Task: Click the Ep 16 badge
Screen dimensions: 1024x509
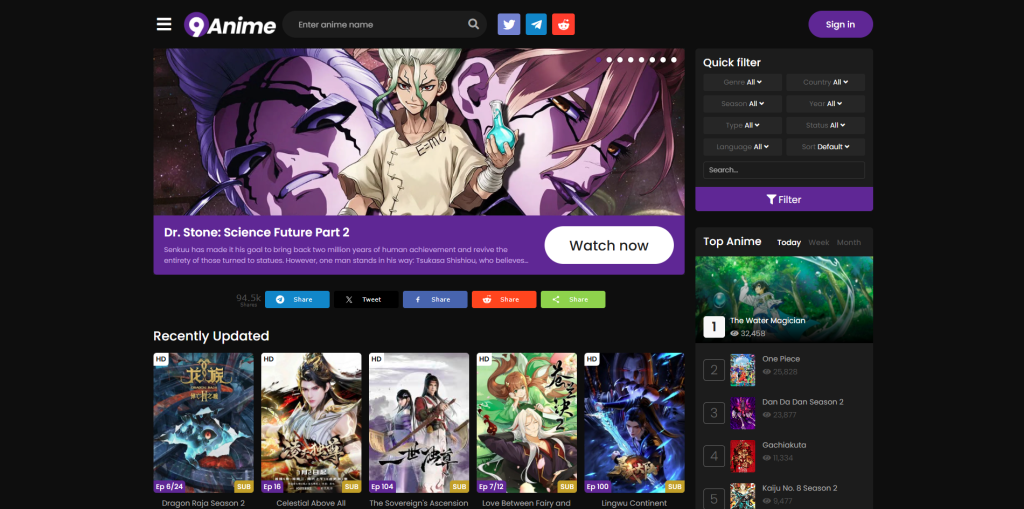Action: pyautogui.click(x=272, y=487)
